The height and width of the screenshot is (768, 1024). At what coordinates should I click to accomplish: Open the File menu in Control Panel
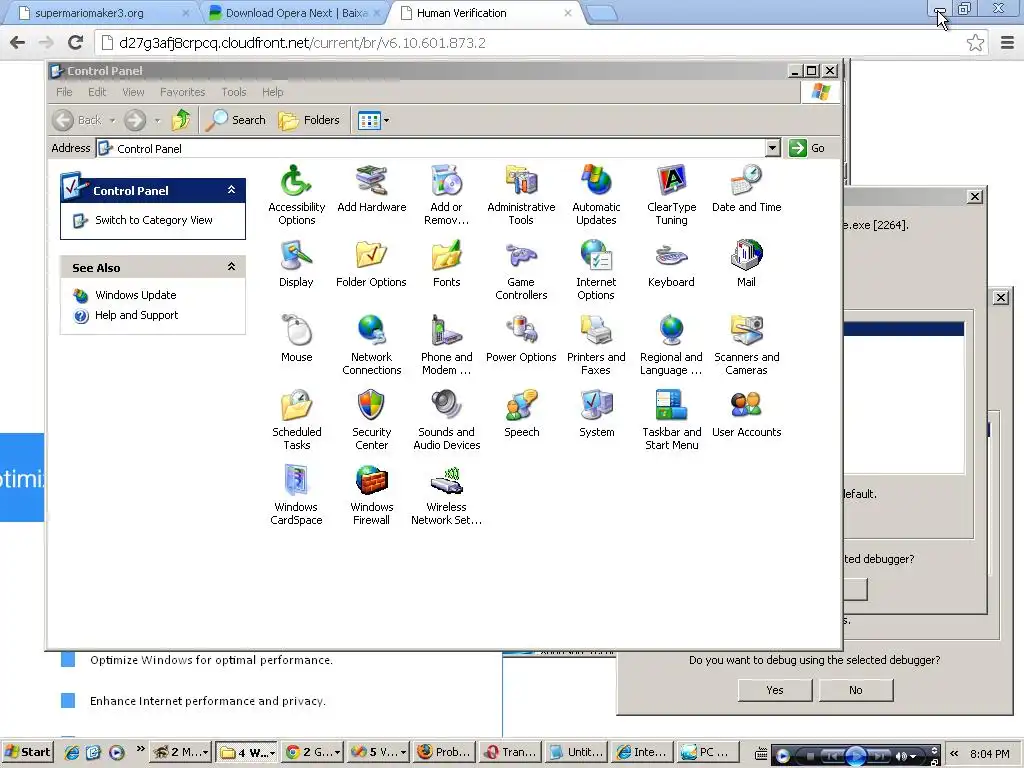[64, 92]
